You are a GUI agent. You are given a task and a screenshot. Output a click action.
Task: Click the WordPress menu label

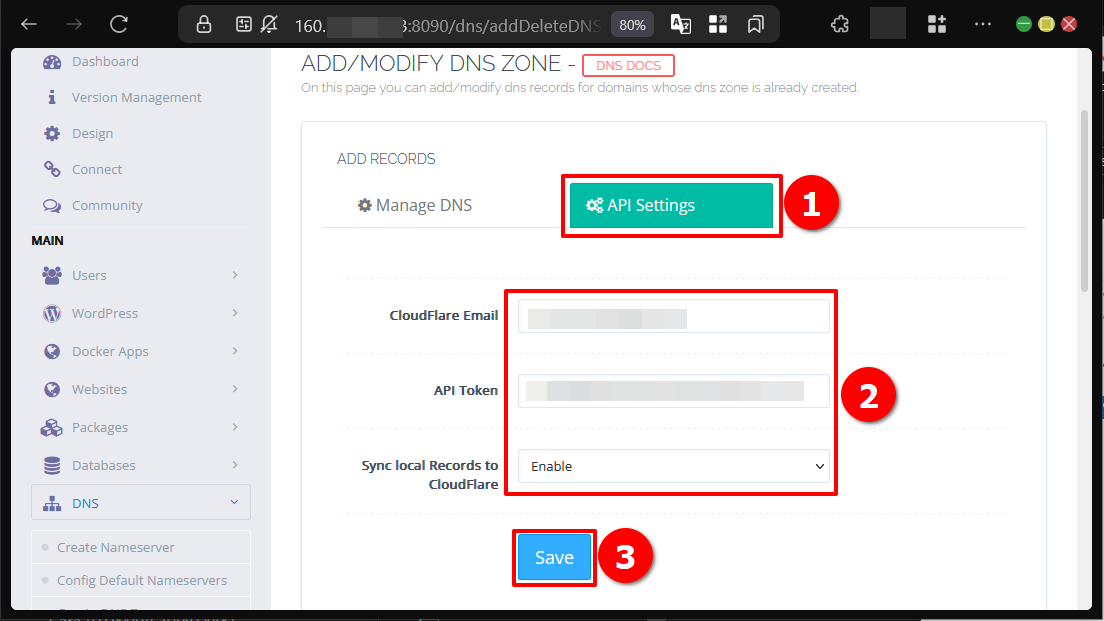point(105,313)
